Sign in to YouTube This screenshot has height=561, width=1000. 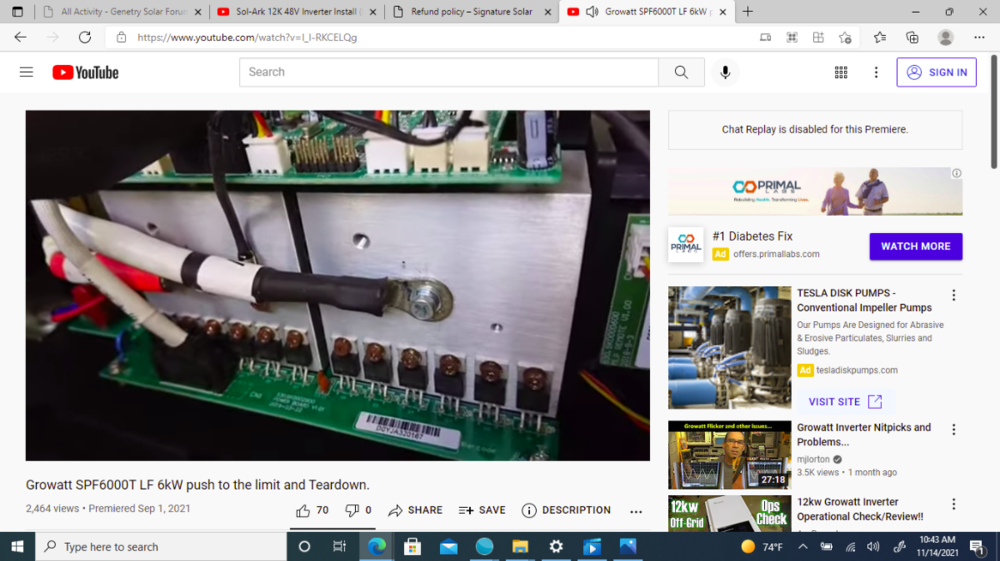tap(936, 72)
